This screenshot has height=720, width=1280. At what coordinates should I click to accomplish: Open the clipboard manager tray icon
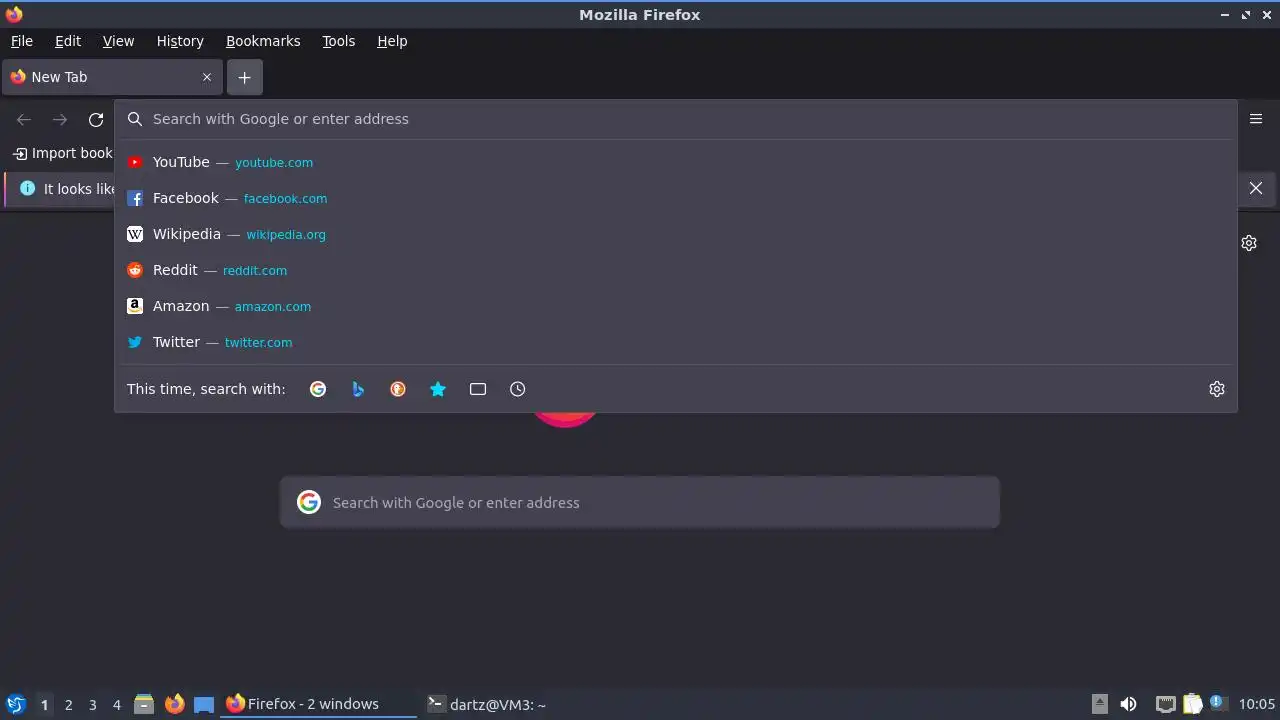point(1192,704)
